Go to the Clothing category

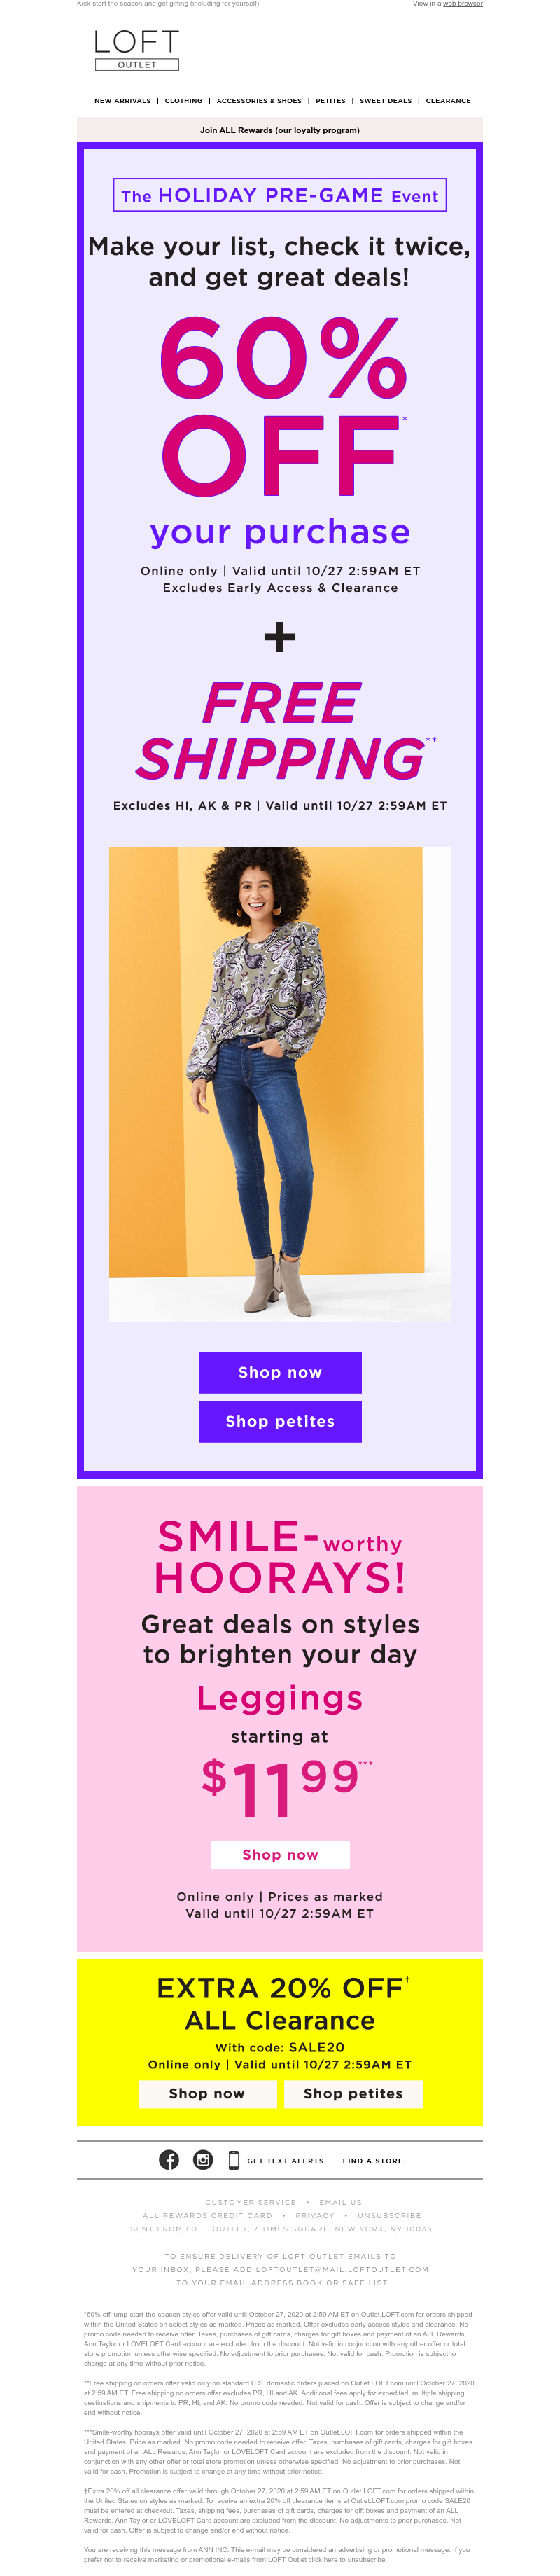tap(183, 101)
